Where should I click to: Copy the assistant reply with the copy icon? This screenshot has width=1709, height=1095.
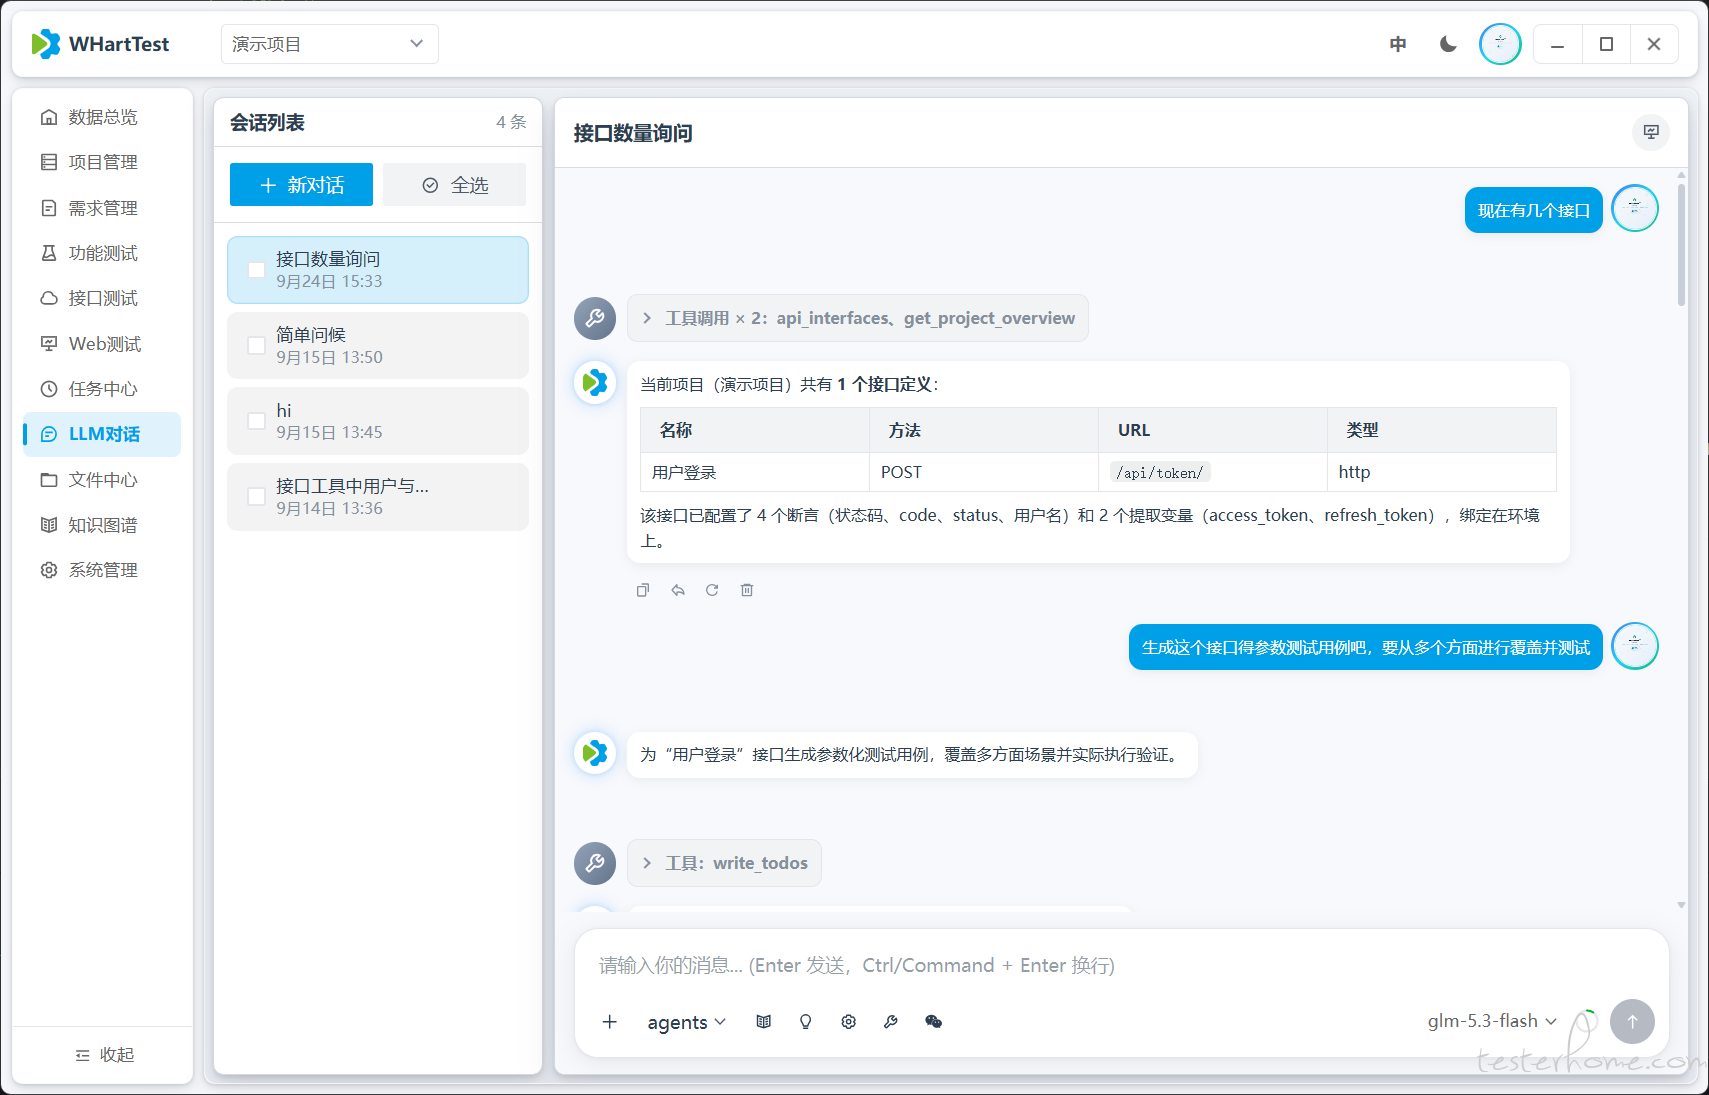[x=643, y=590]
